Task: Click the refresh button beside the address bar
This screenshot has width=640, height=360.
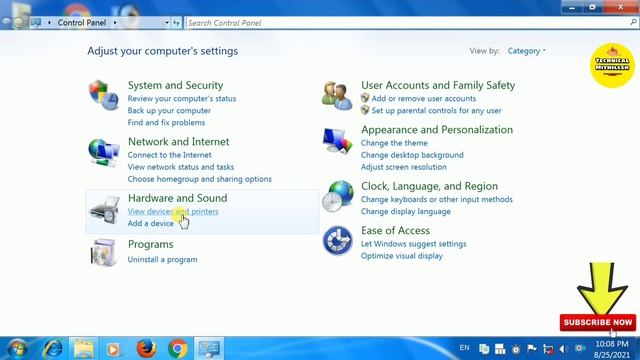Action: tap(176, 23)
